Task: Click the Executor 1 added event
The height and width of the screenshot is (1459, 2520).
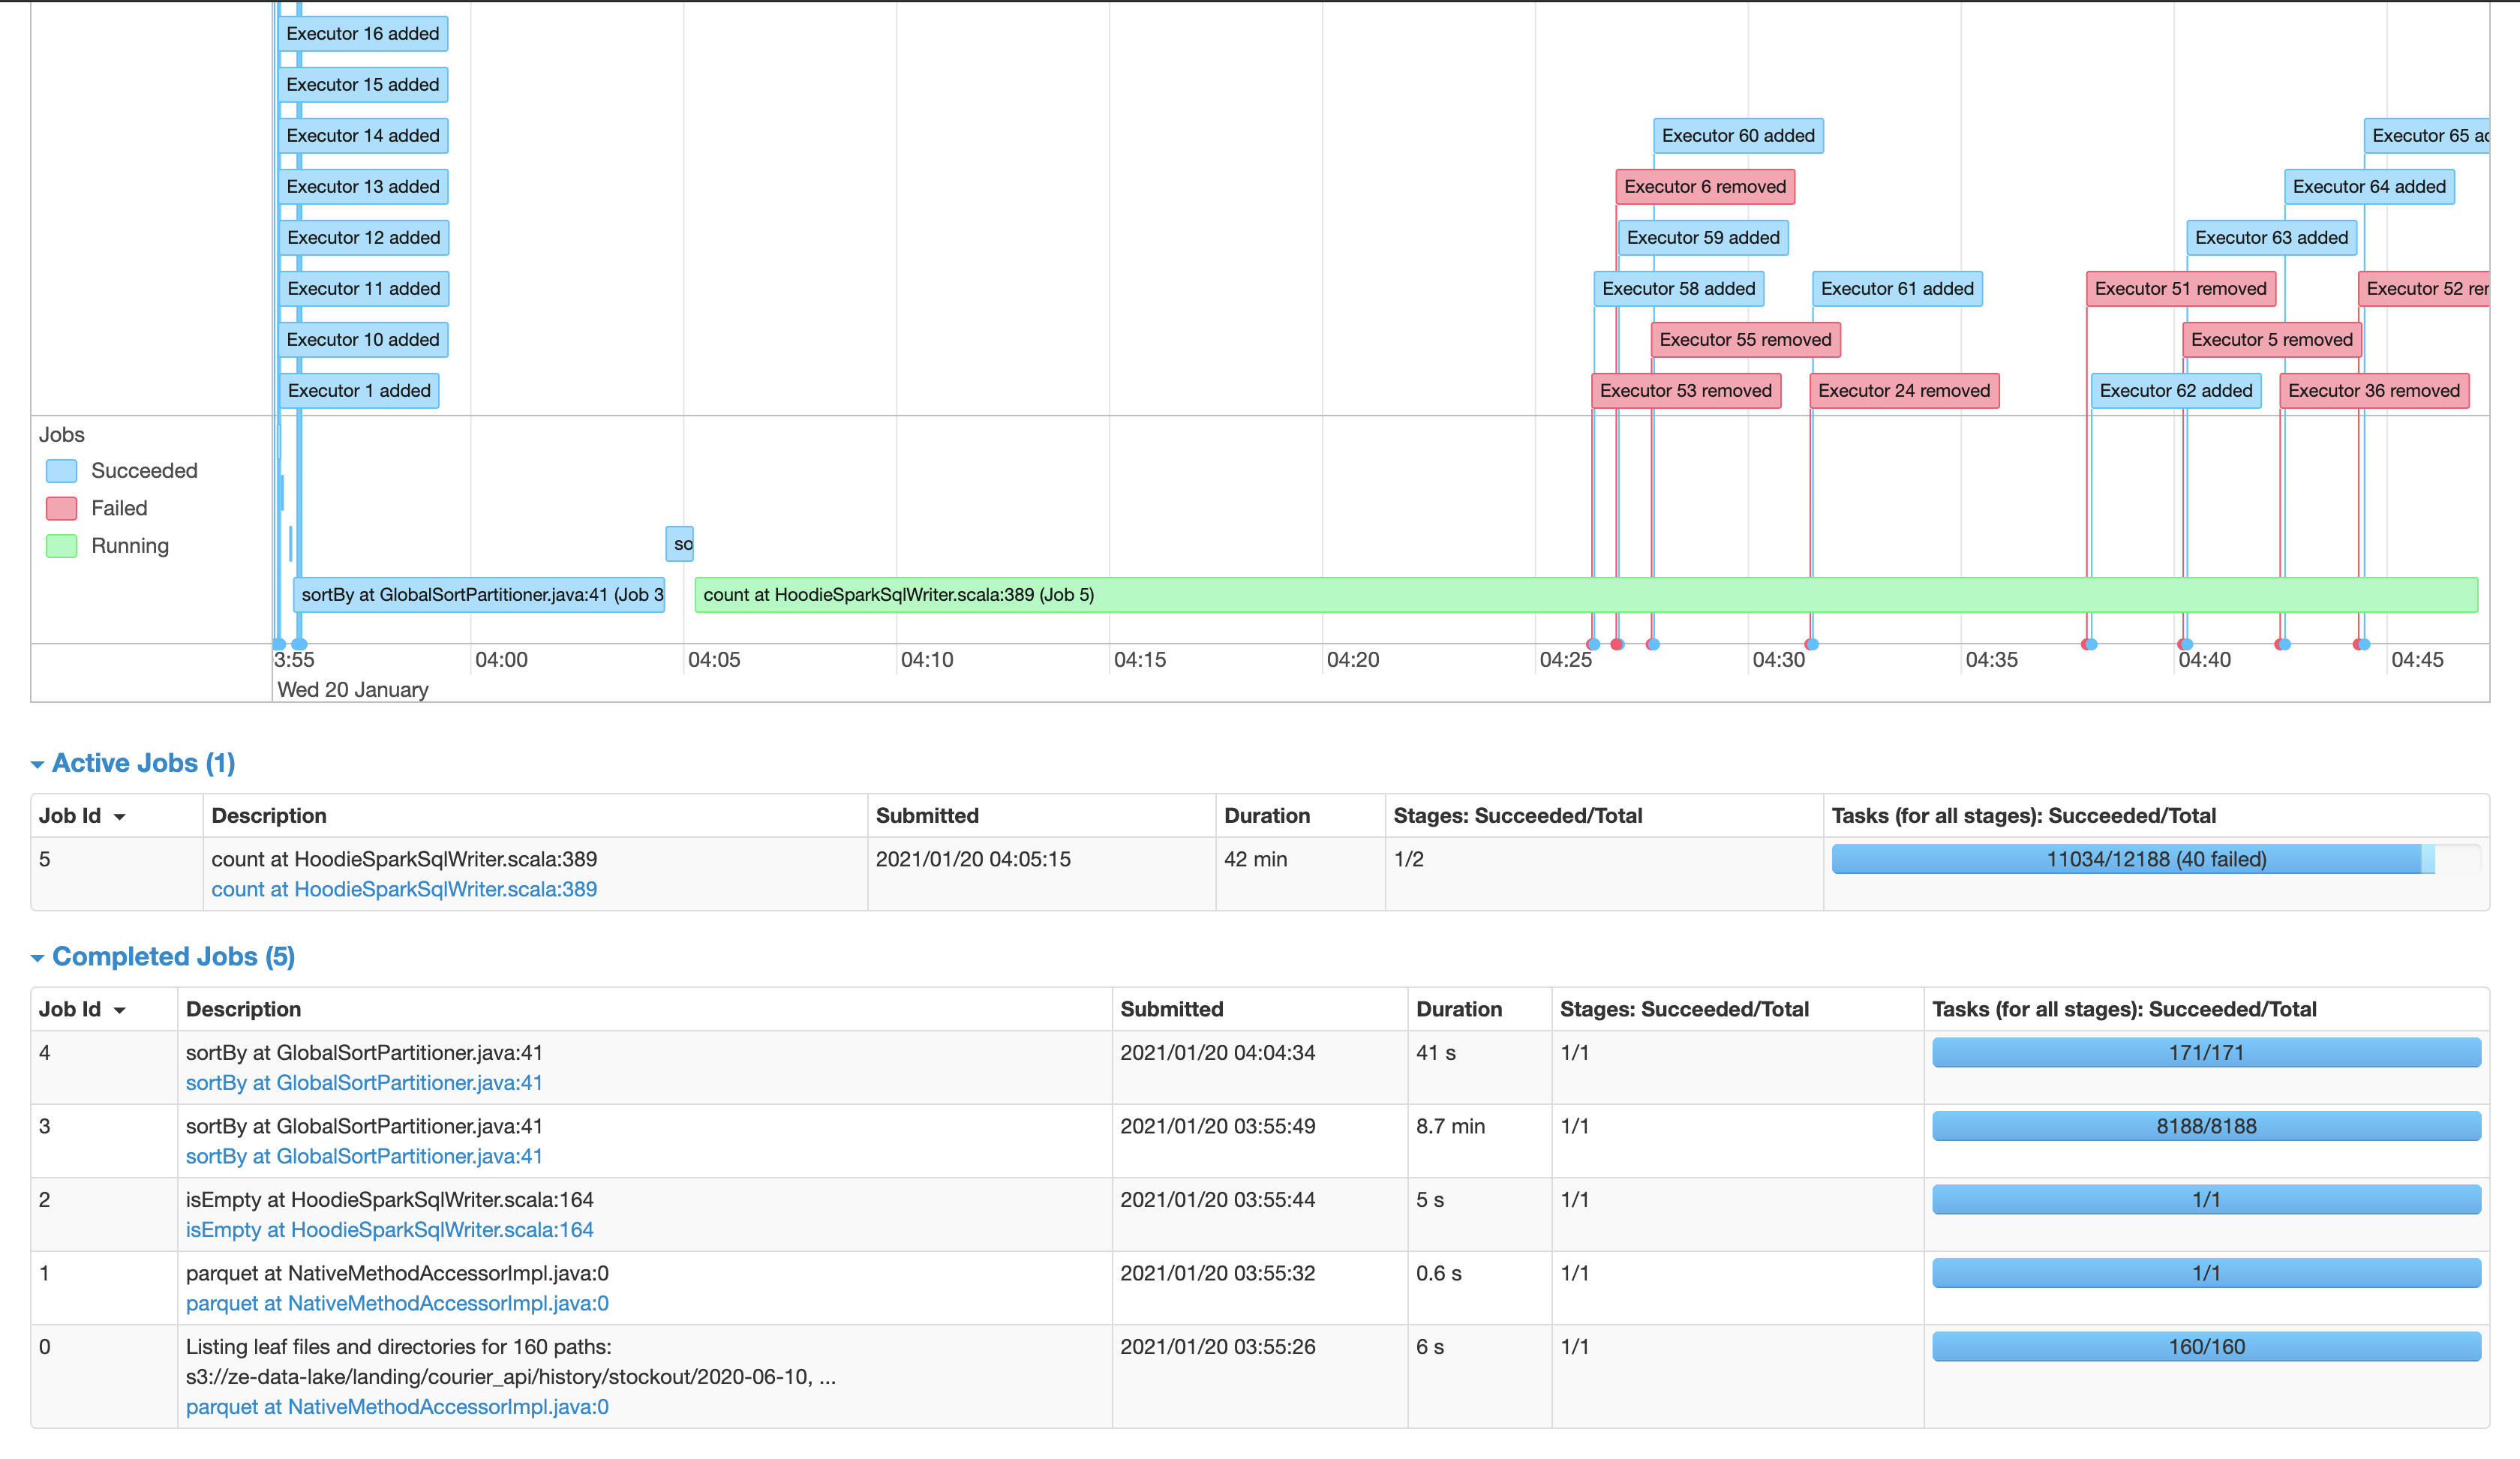Action: [x=359, y=391]
